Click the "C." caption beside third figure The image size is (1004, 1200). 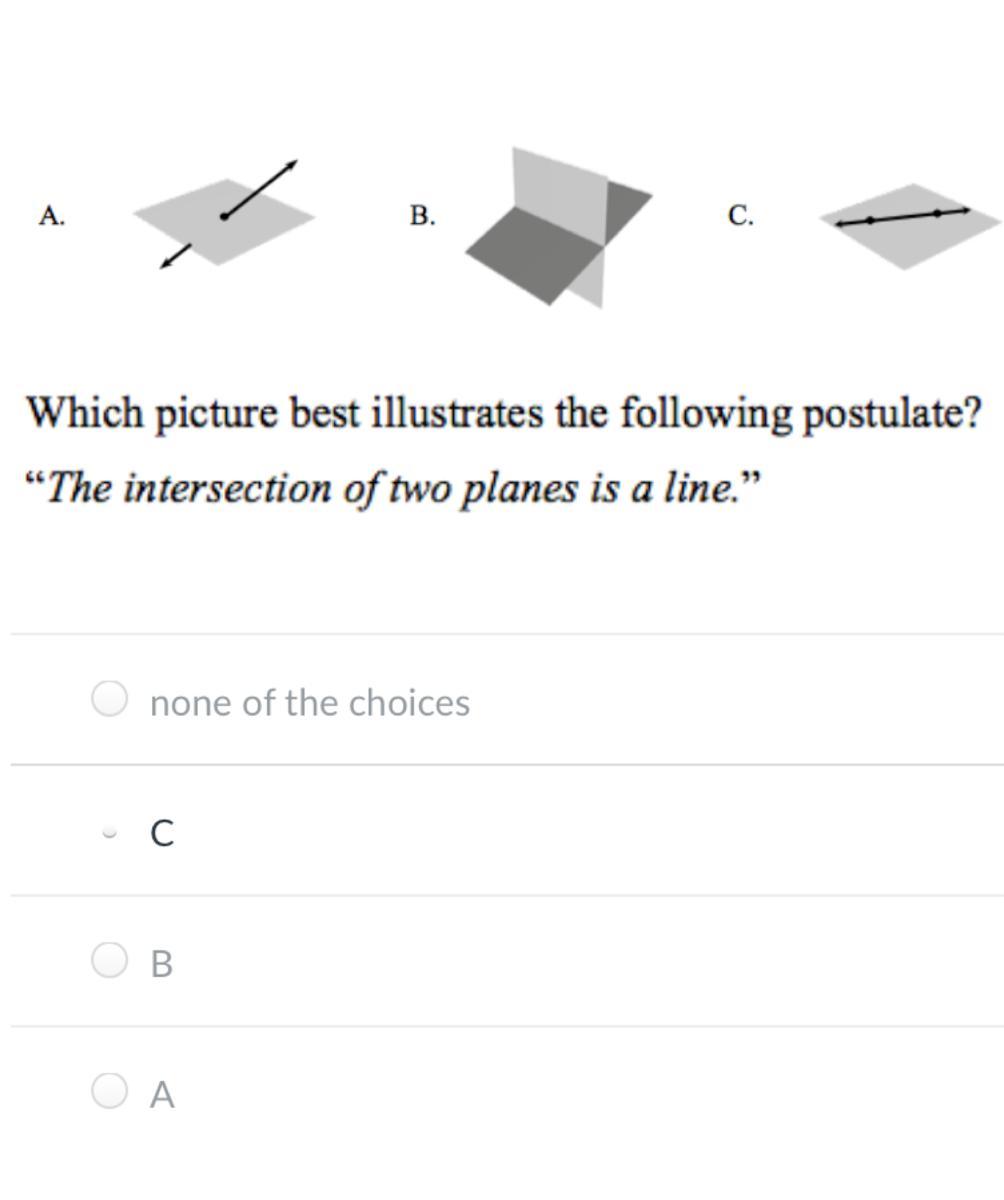point(741,215)
